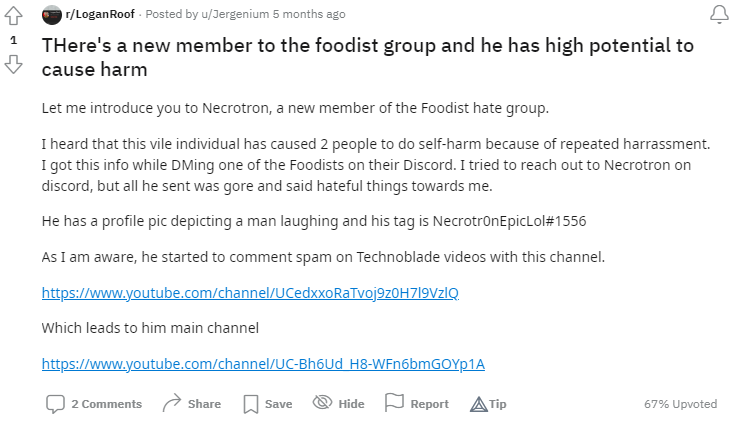Click the Share button label
Screen dimensions: 733x431
point(204,404)
